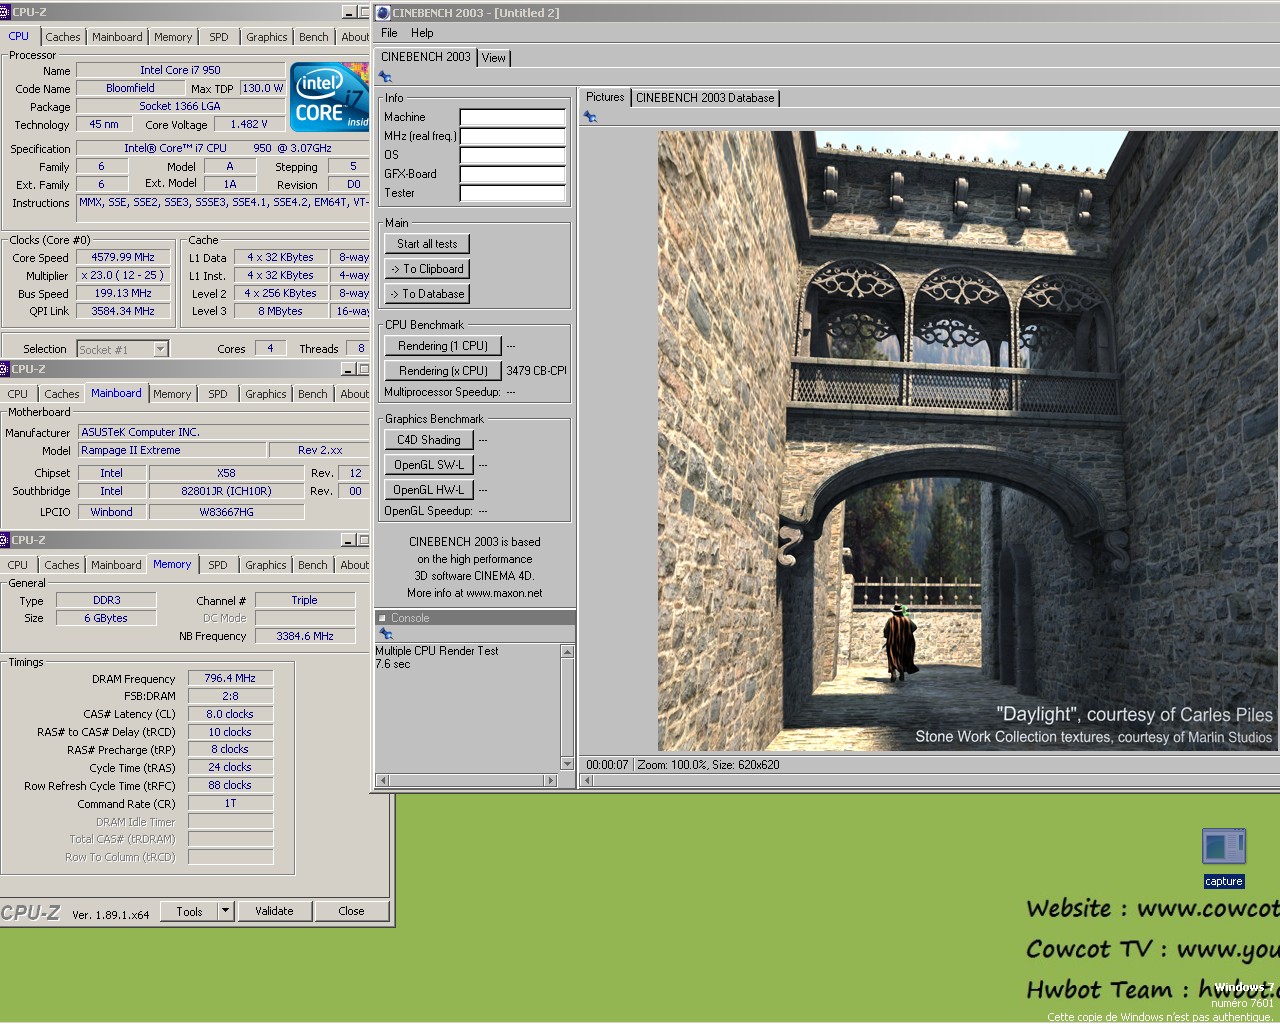Image resolution: width=1280 pixels, height=1024 pixels.
Task: Click the Core Voltage value 1.482 V
Action: pyautogui.click(x=249, y=124)
